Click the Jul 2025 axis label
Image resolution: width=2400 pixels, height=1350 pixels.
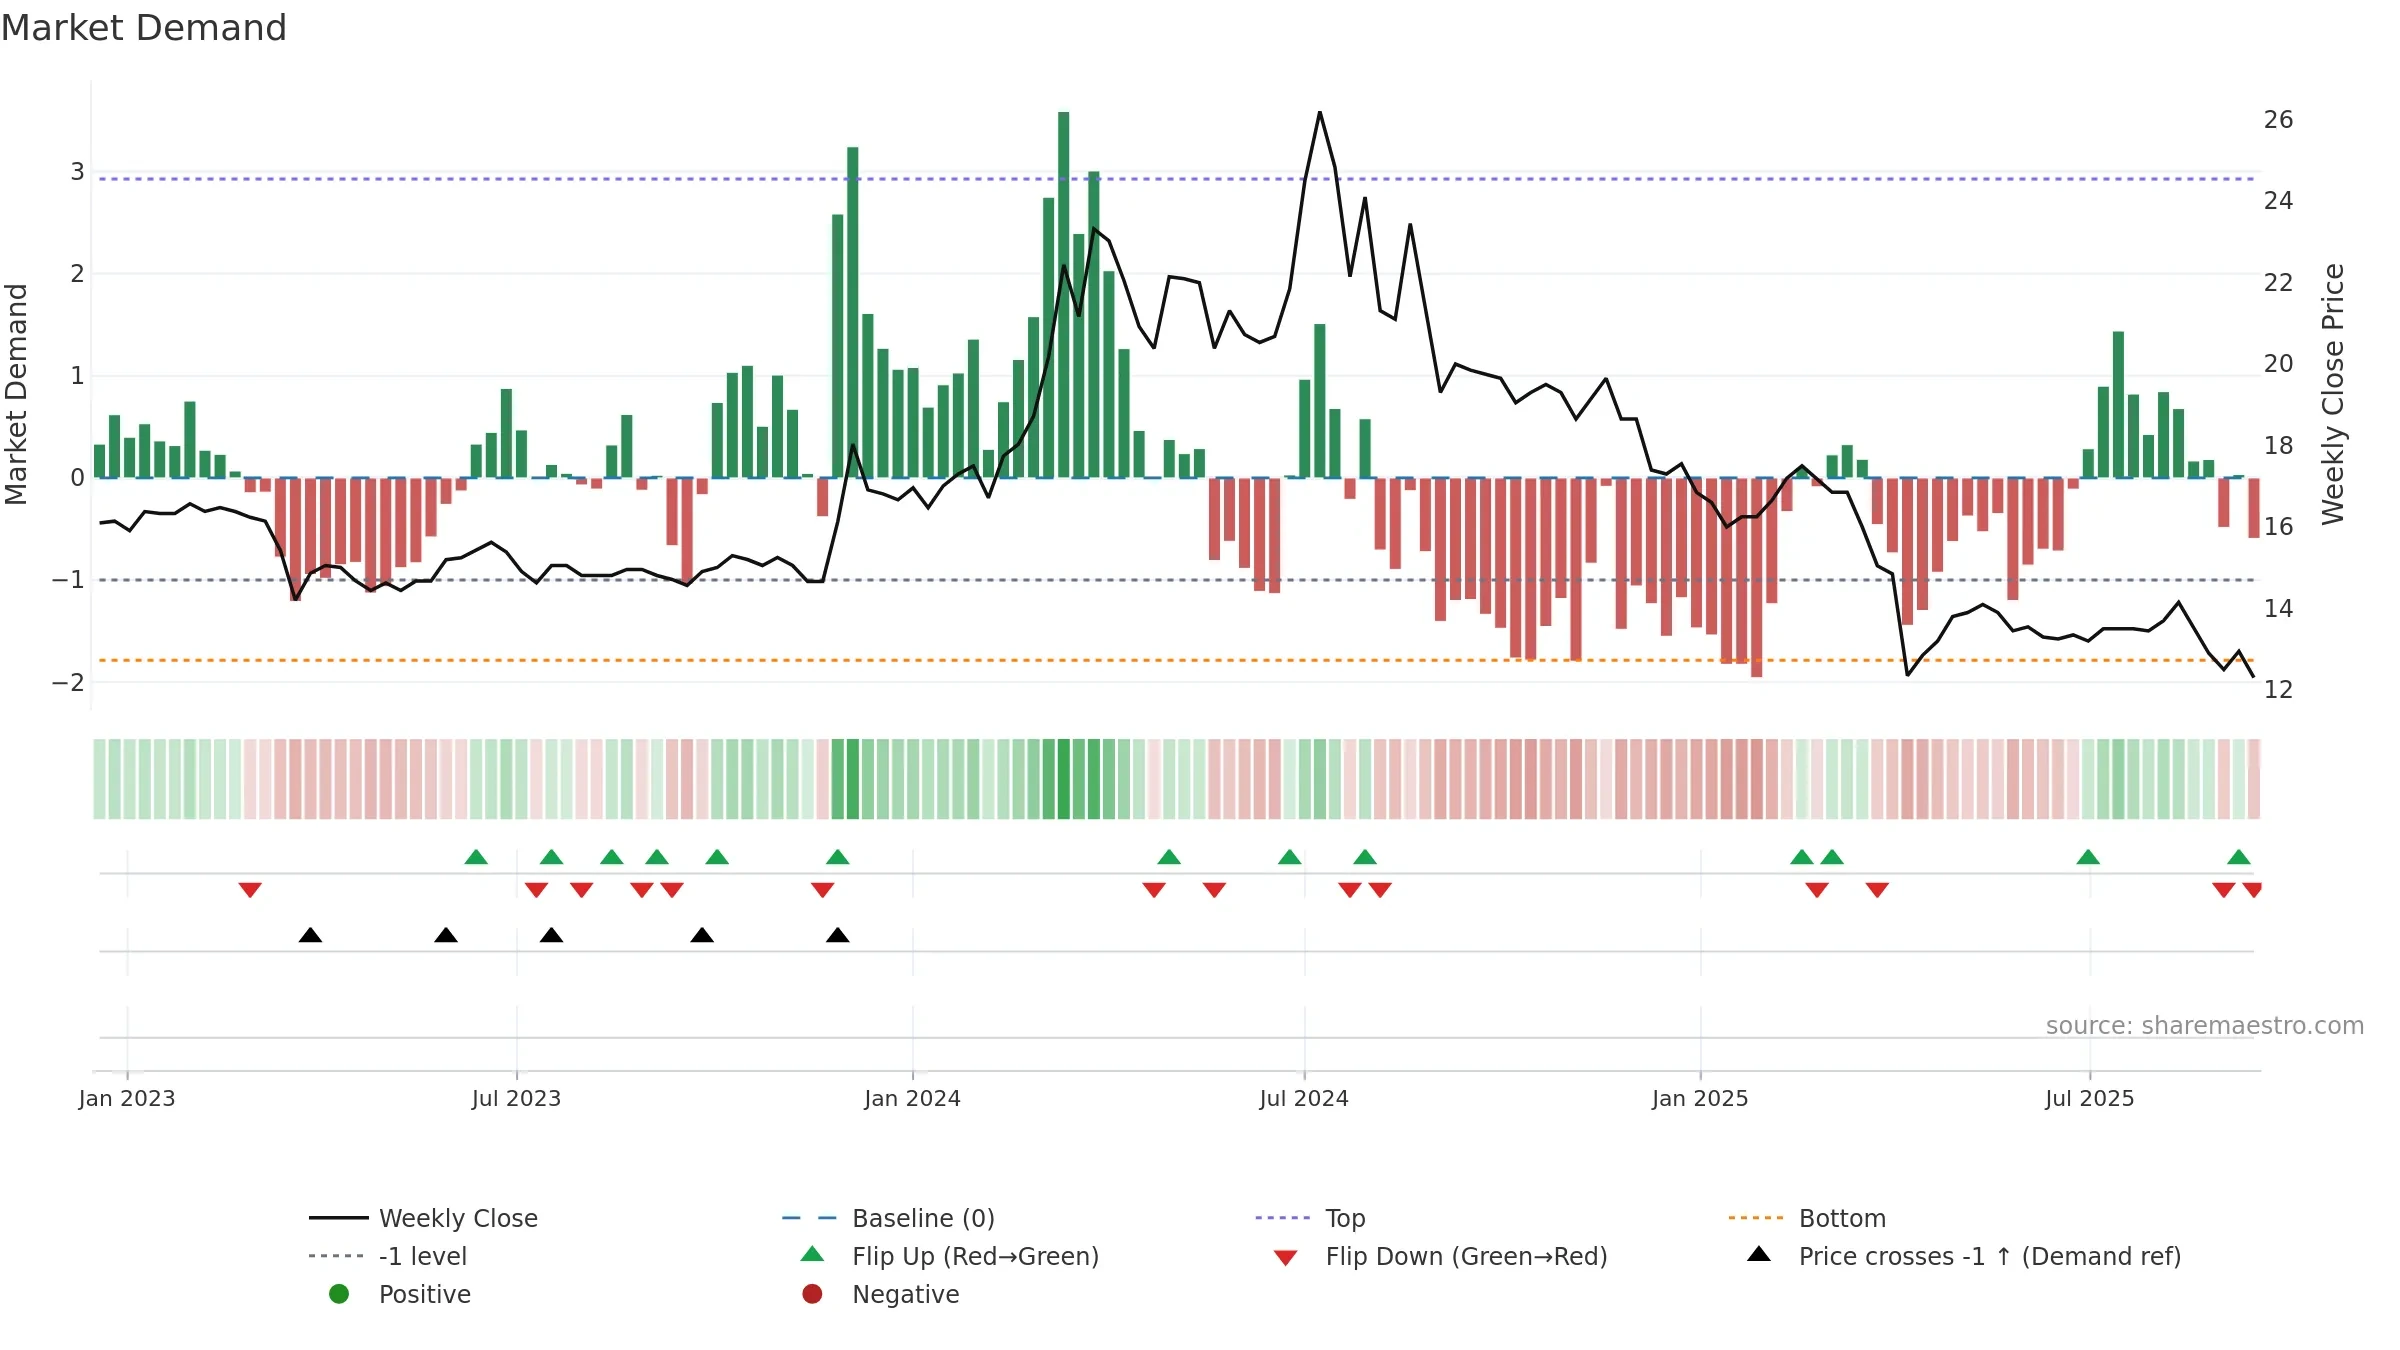pos(2089,1098)
